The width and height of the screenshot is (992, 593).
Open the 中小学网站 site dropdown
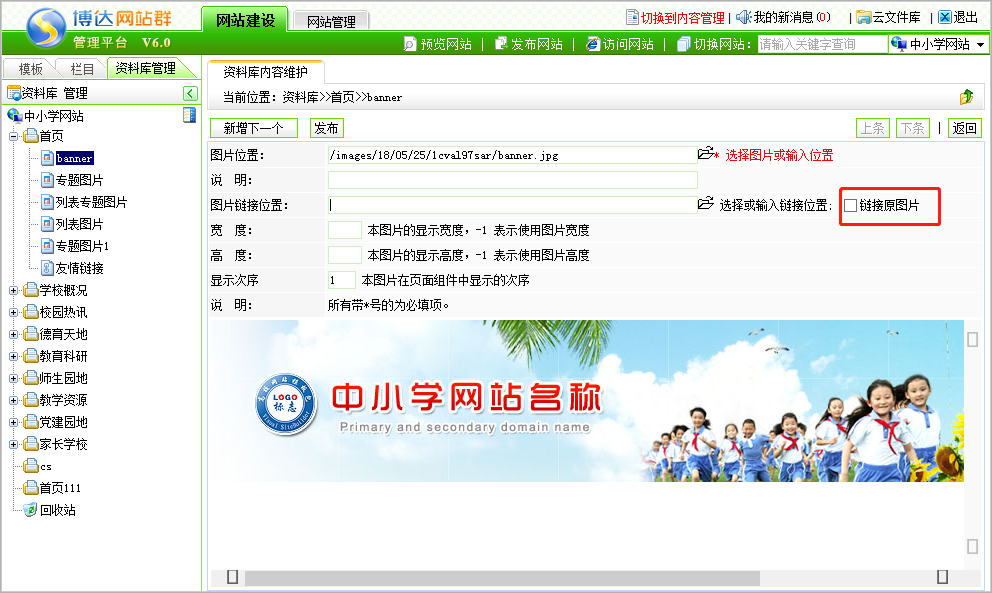[x=937, y=44]
